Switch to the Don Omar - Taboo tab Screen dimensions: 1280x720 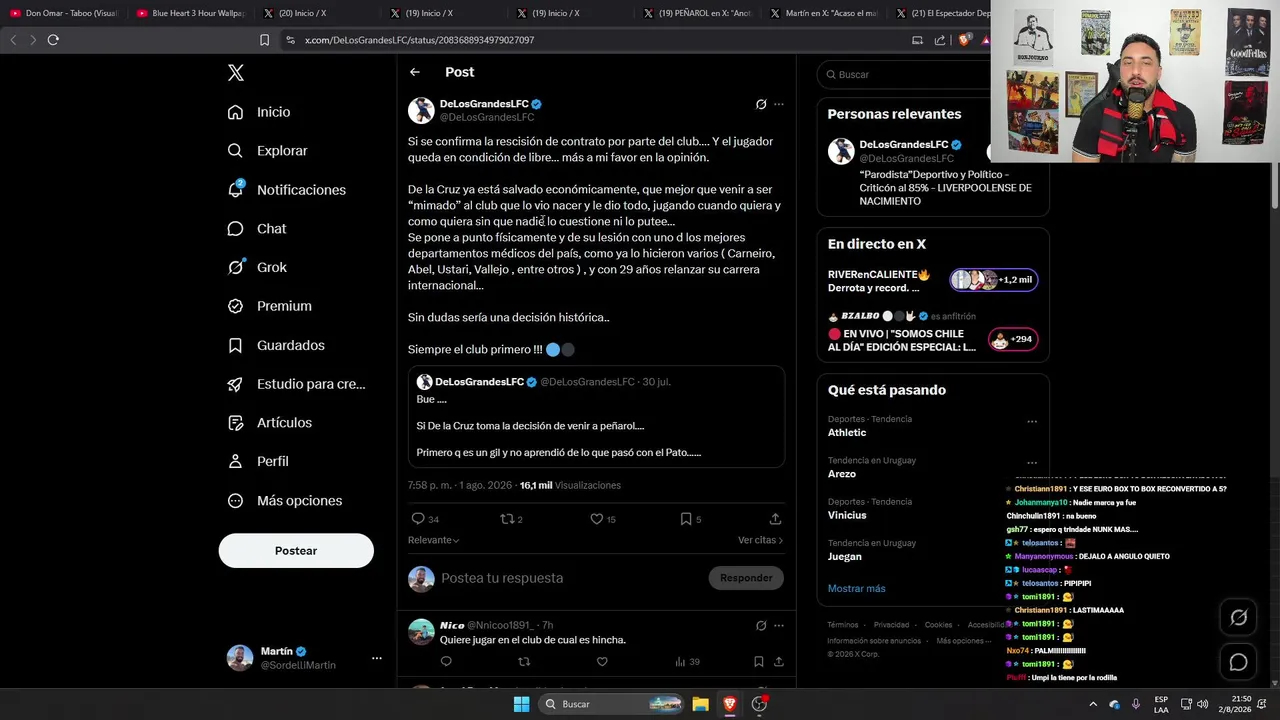64,13
